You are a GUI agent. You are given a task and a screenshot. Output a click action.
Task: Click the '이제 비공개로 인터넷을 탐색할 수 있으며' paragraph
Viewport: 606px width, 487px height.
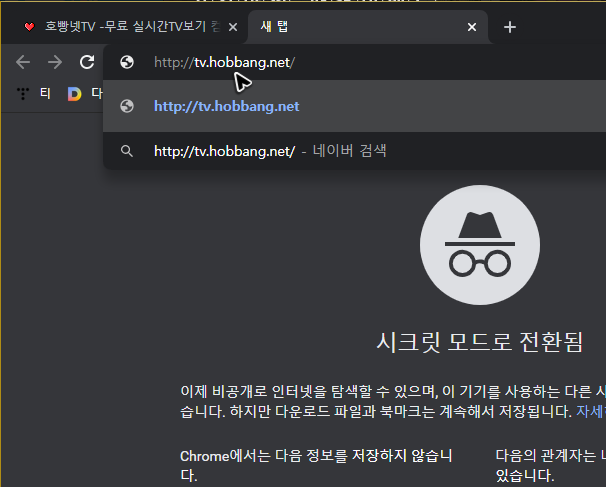tap(393, 402)
